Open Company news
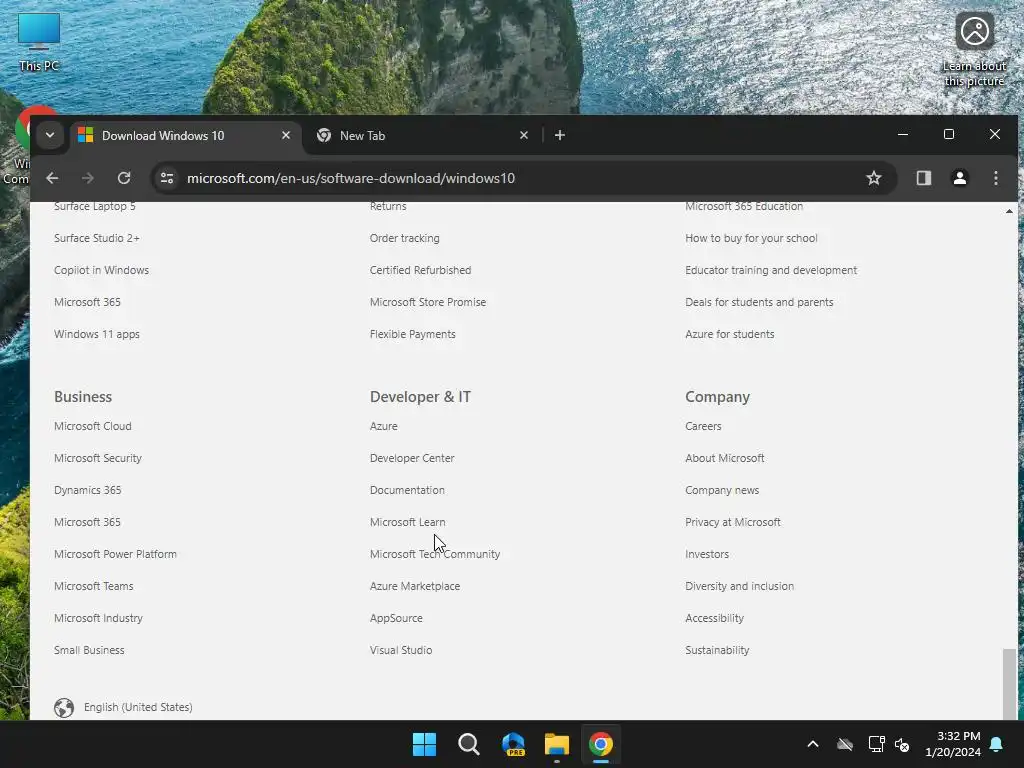Image resolution: width=1024 pixels, height=768 pixels. (722, 490)
